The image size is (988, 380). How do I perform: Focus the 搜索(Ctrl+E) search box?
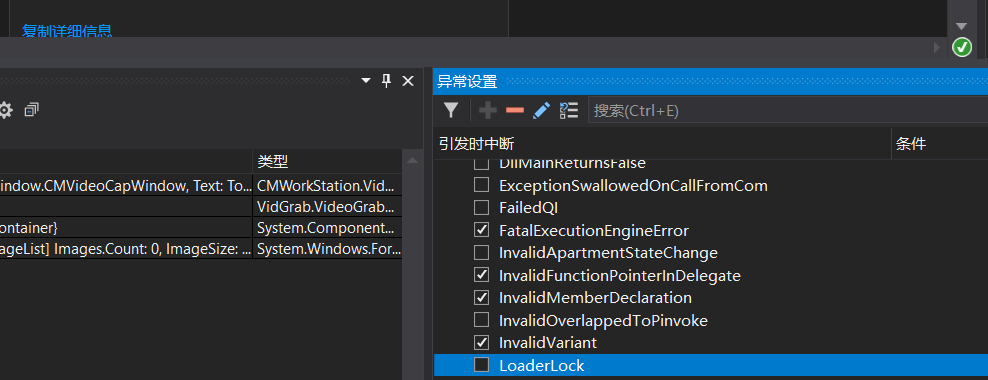coord(788,111)
